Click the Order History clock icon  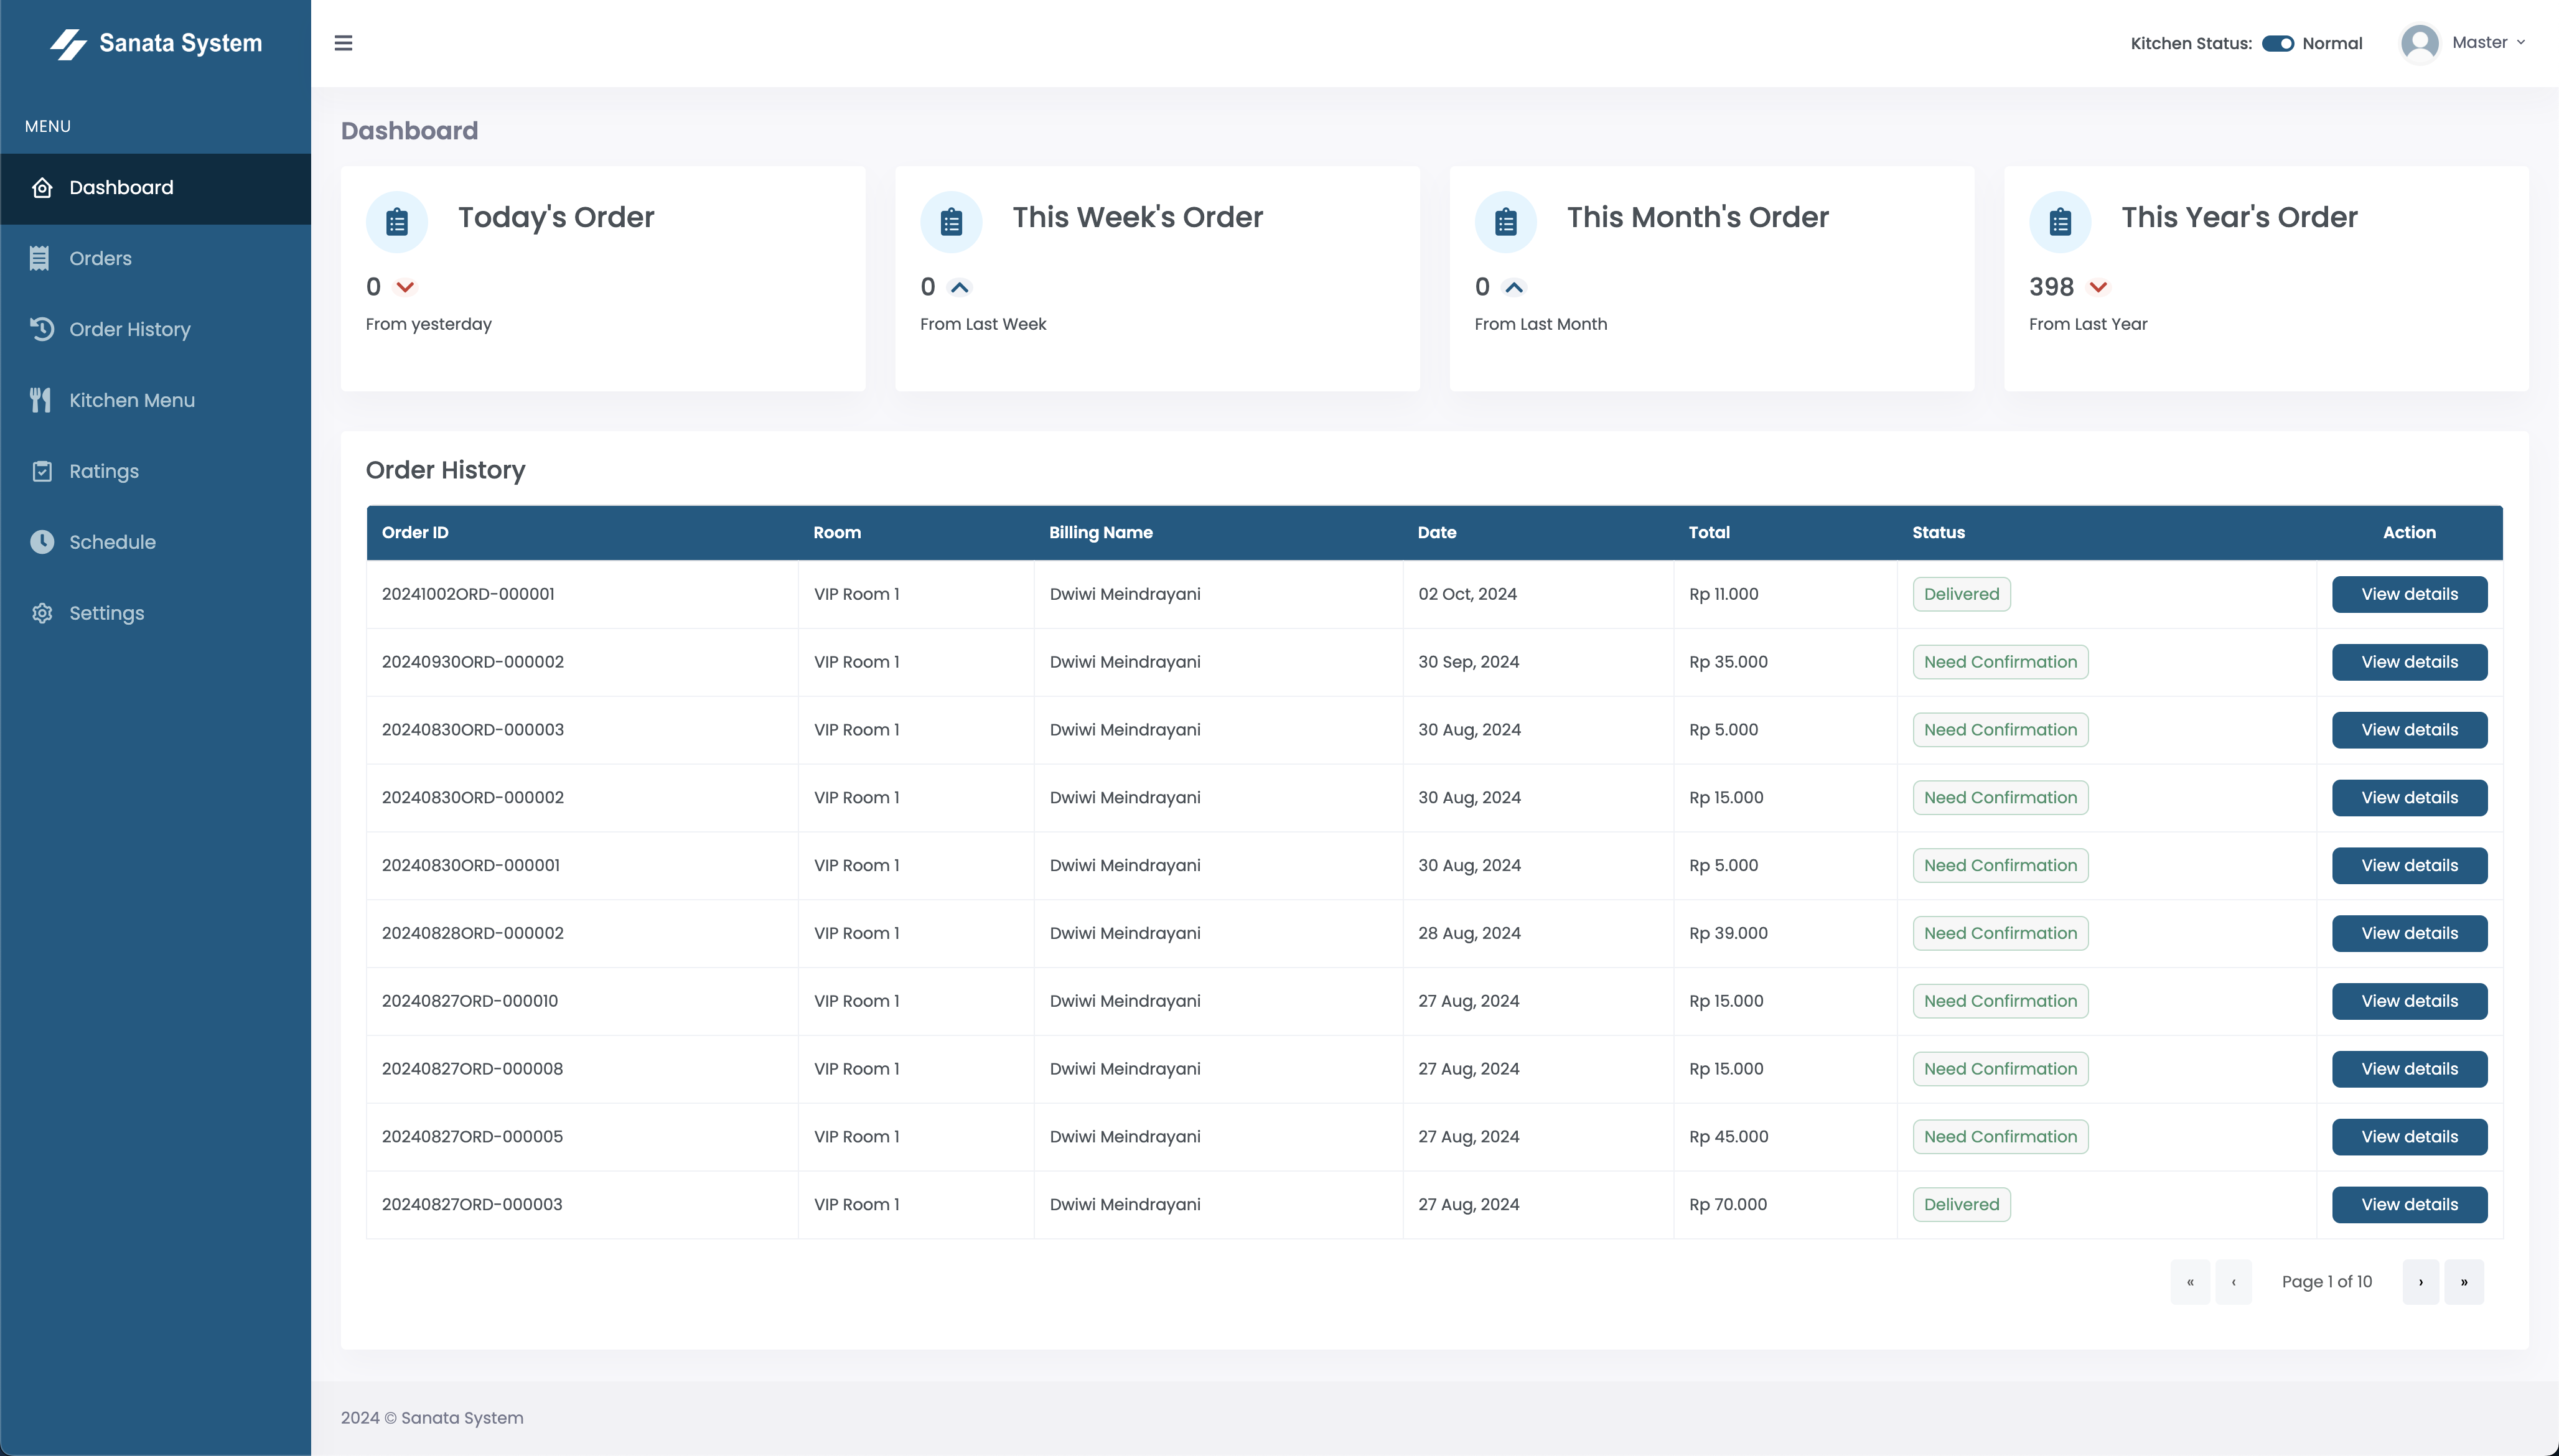(41, 329)
